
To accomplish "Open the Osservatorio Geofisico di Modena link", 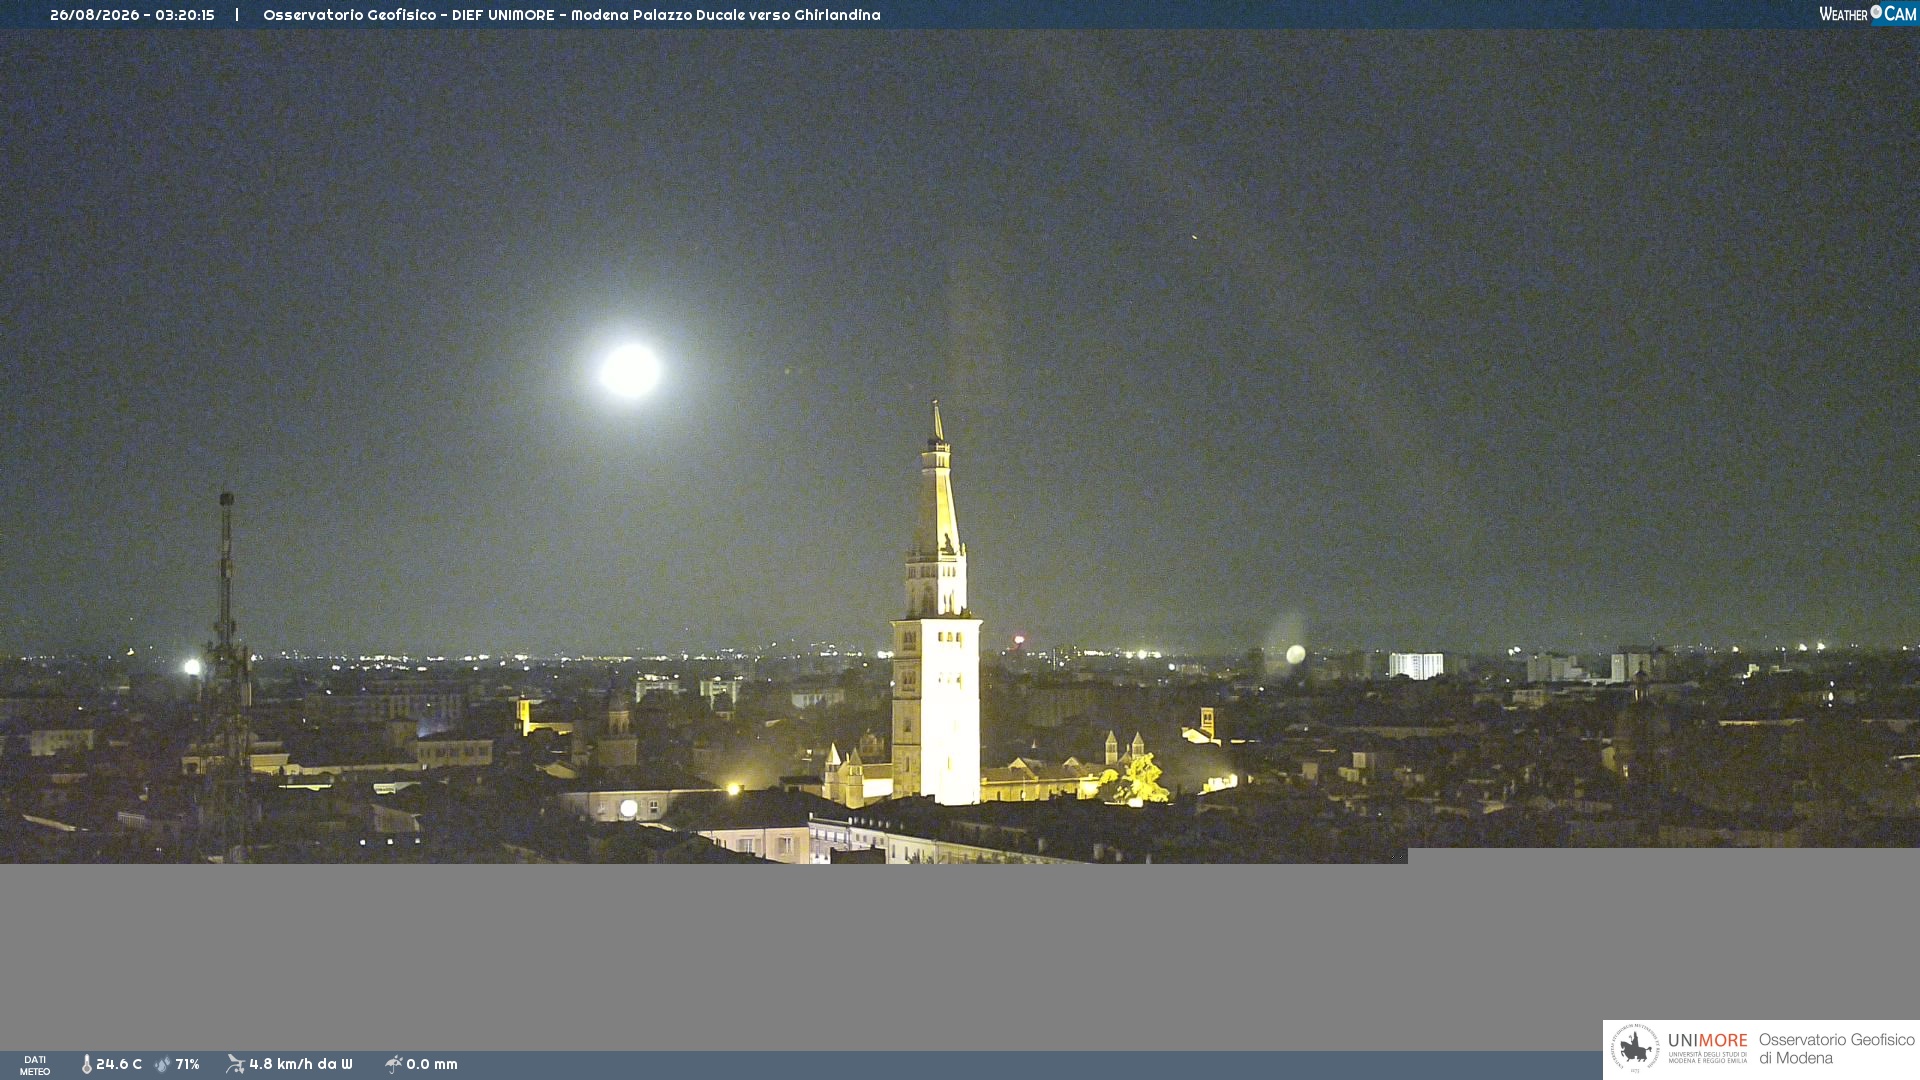I will click(x=1837, y=1049).
